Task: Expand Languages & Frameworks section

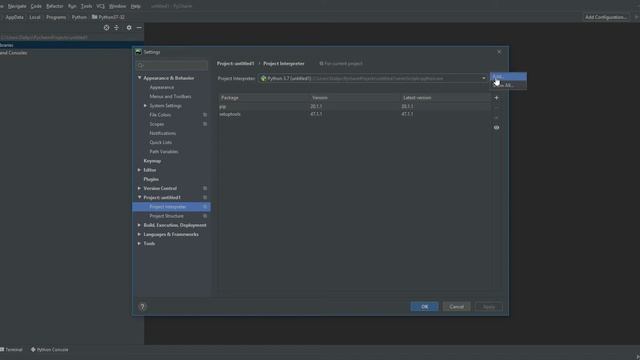Action: 140,234
